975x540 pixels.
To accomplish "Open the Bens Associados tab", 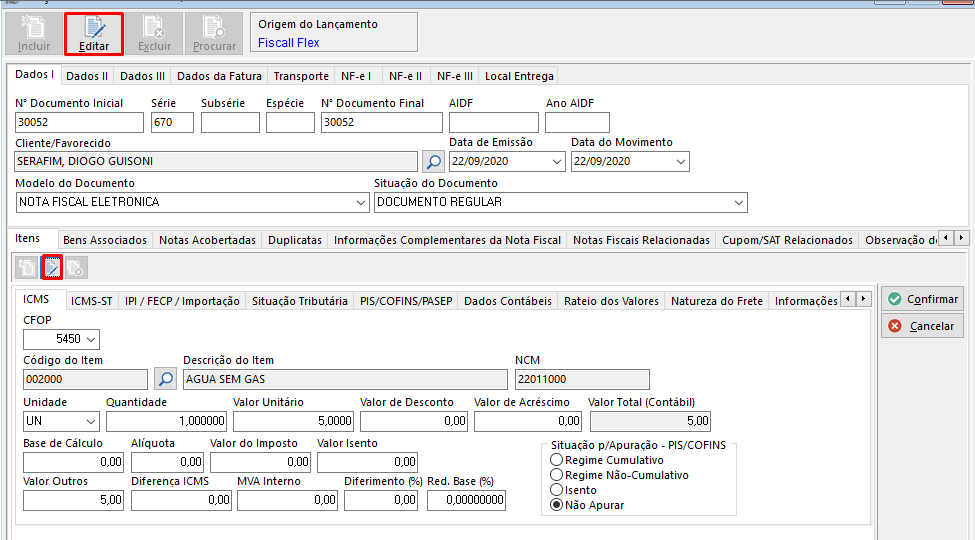I will pos(105,240).
